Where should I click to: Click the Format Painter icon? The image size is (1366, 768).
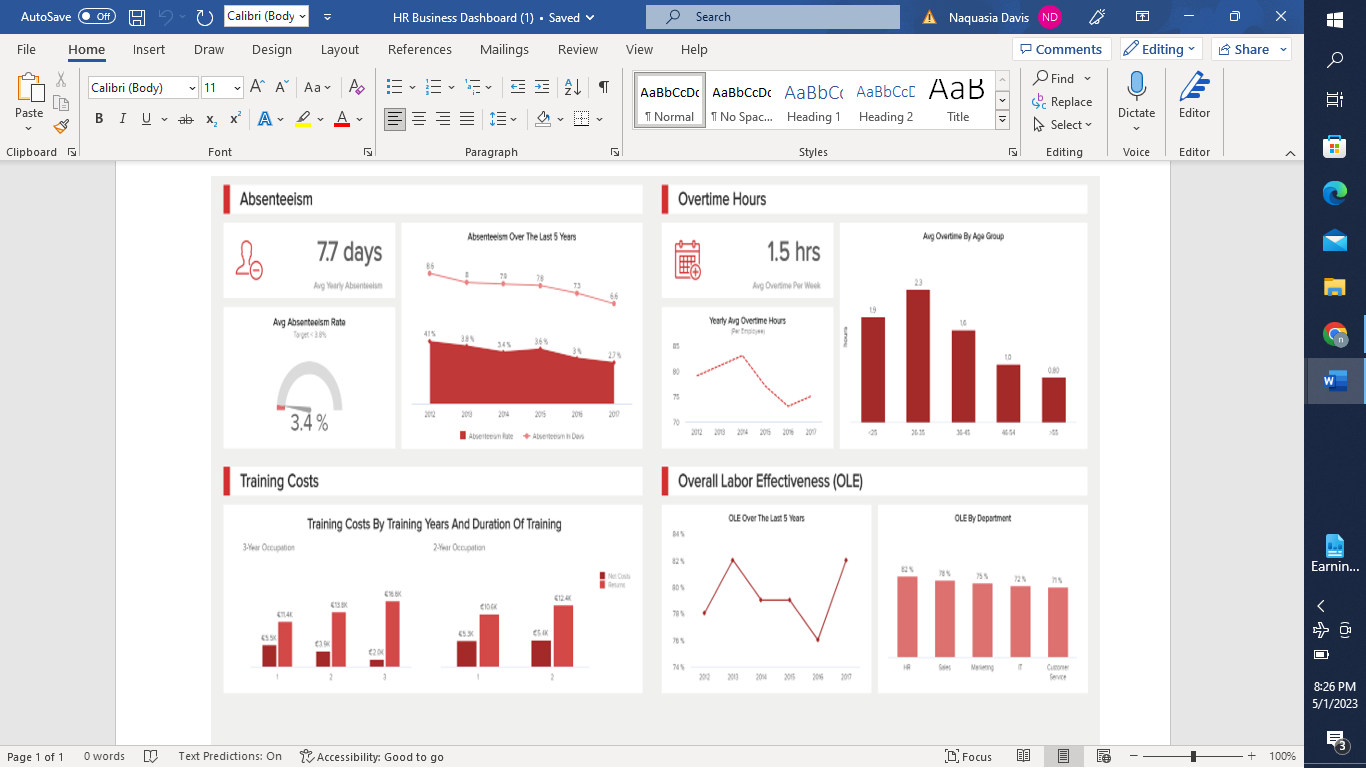(x=61, y=126)
